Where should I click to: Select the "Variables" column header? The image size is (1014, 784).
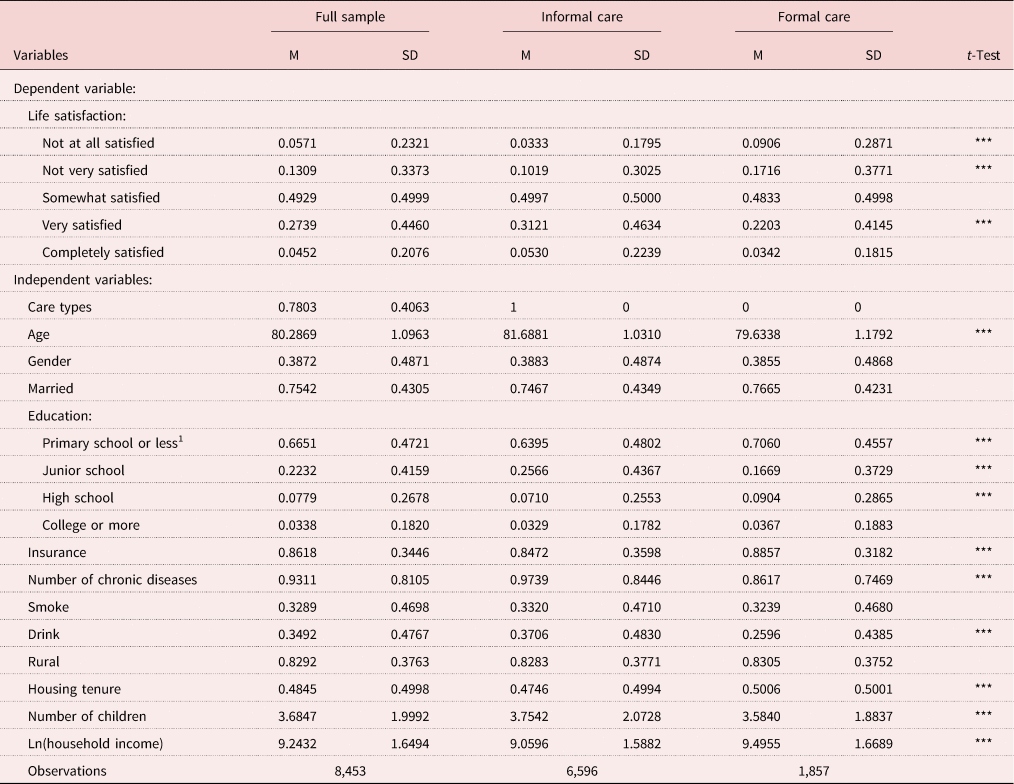click(41, 56)
